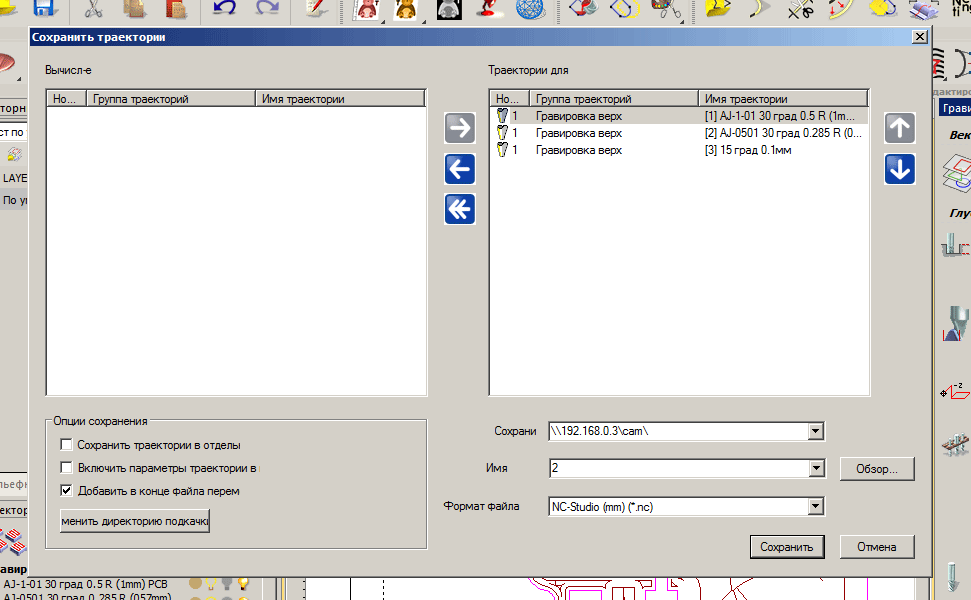971x600 pixels.
Task: Click the \\192.168.0.3\cam\ path field
Action: pos(679,431)
